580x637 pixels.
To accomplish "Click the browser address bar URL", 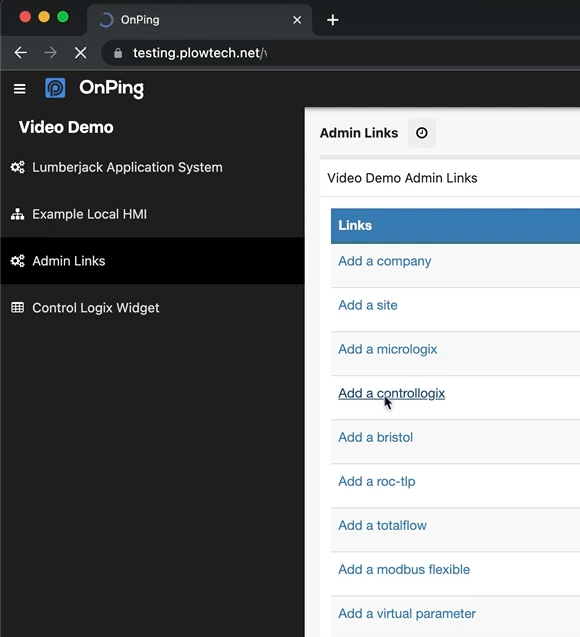I will [x=200, y=53].
